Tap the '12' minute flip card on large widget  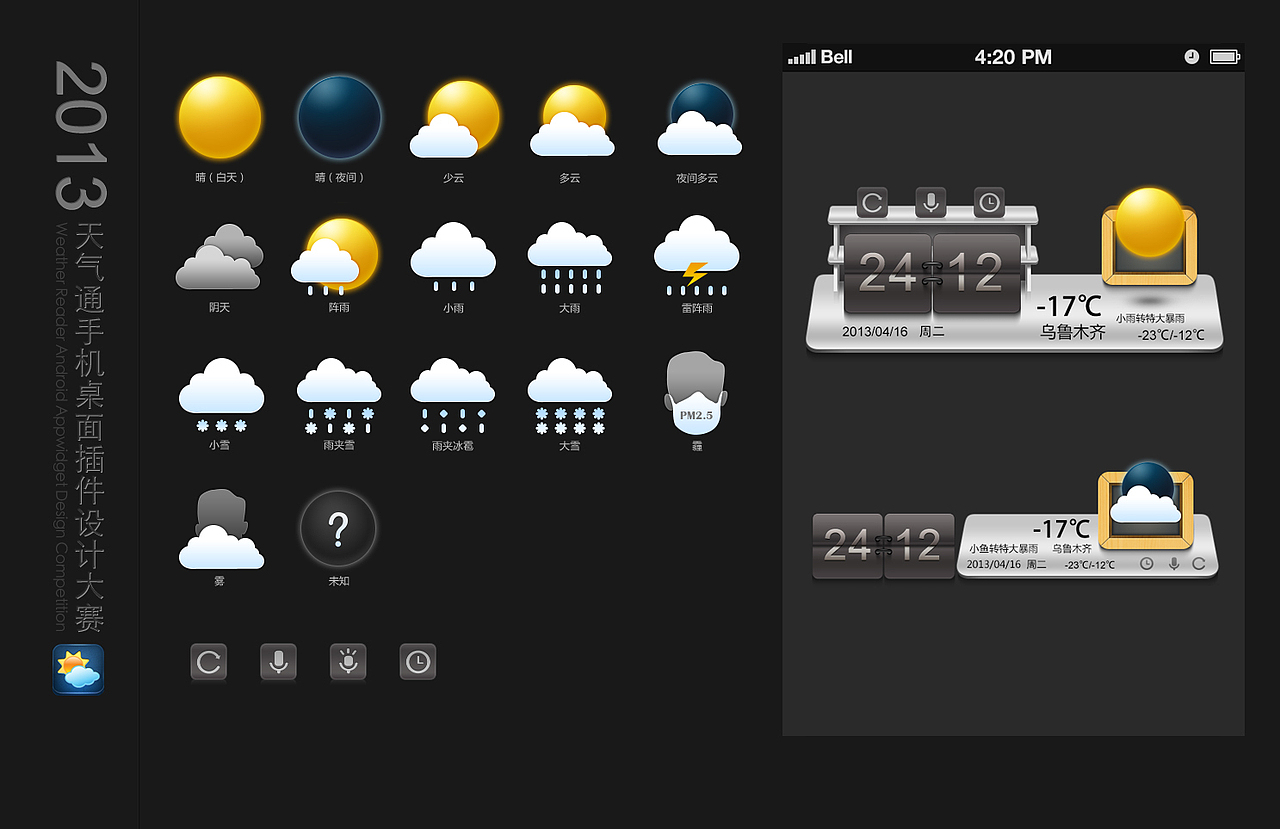pos(977,272)
